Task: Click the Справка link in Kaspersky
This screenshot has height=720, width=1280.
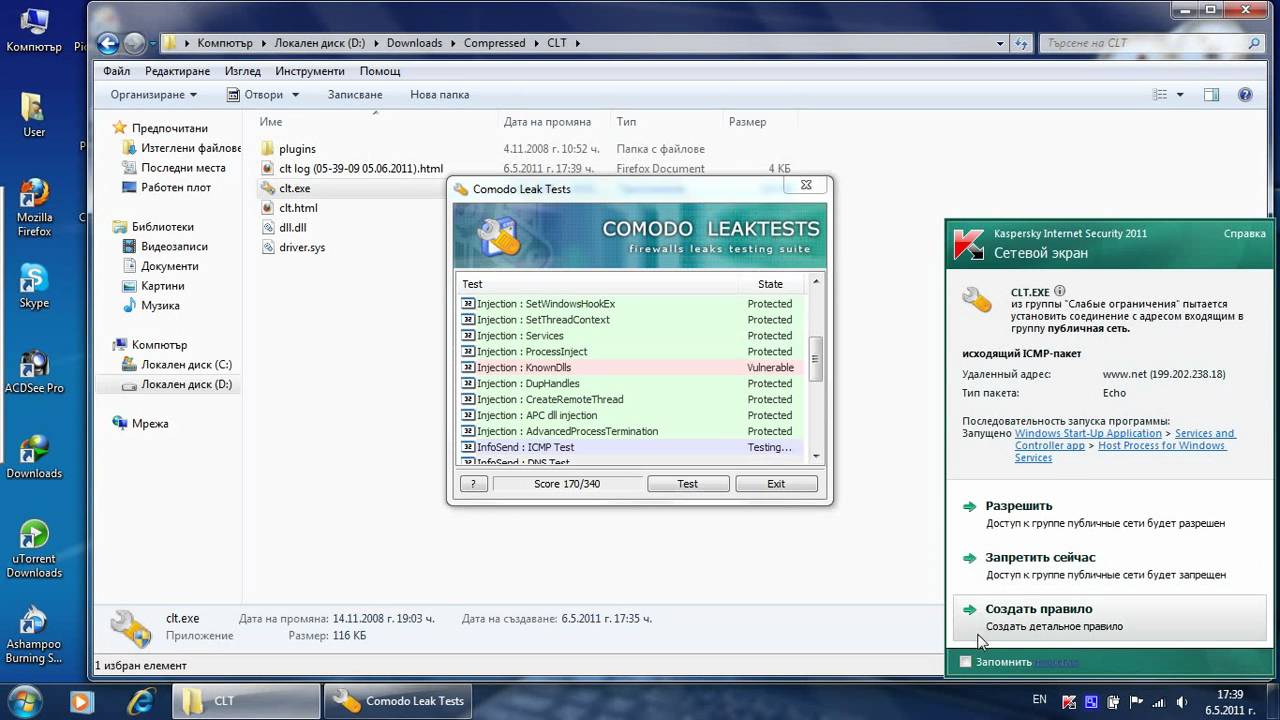Action: [1245, 233]
